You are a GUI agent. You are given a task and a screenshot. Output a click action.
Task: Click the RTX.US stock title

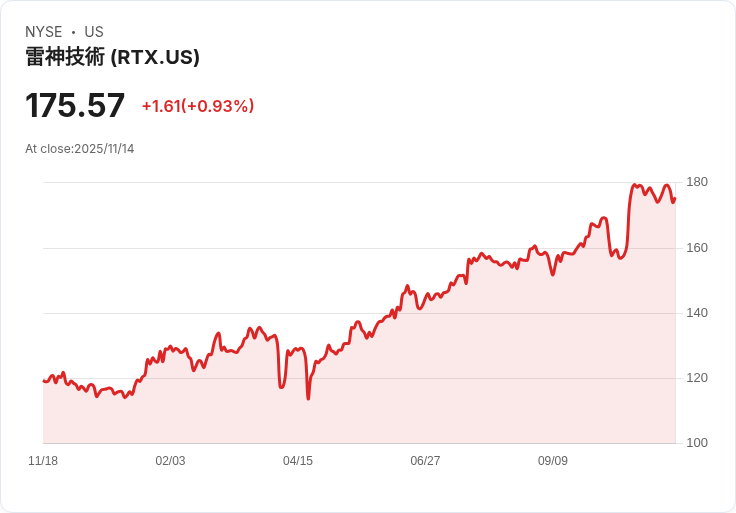tap(112, 57)
